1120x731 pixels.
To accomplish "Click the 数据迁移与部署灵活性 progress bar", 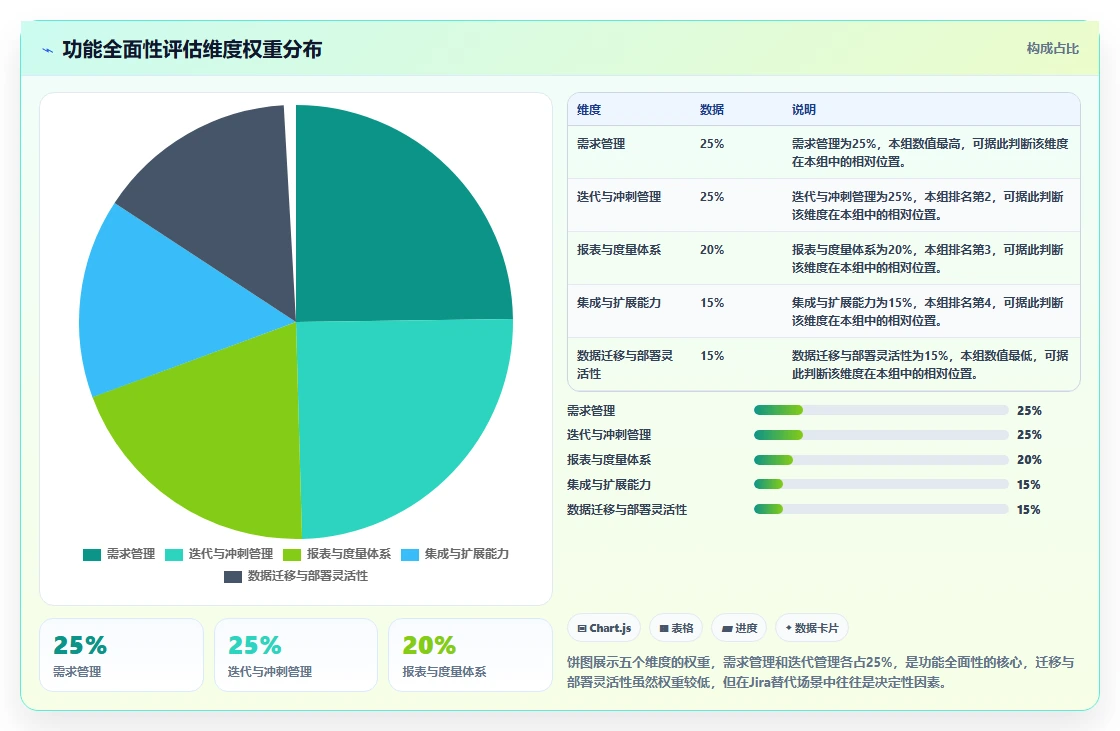I will (881, 509).
